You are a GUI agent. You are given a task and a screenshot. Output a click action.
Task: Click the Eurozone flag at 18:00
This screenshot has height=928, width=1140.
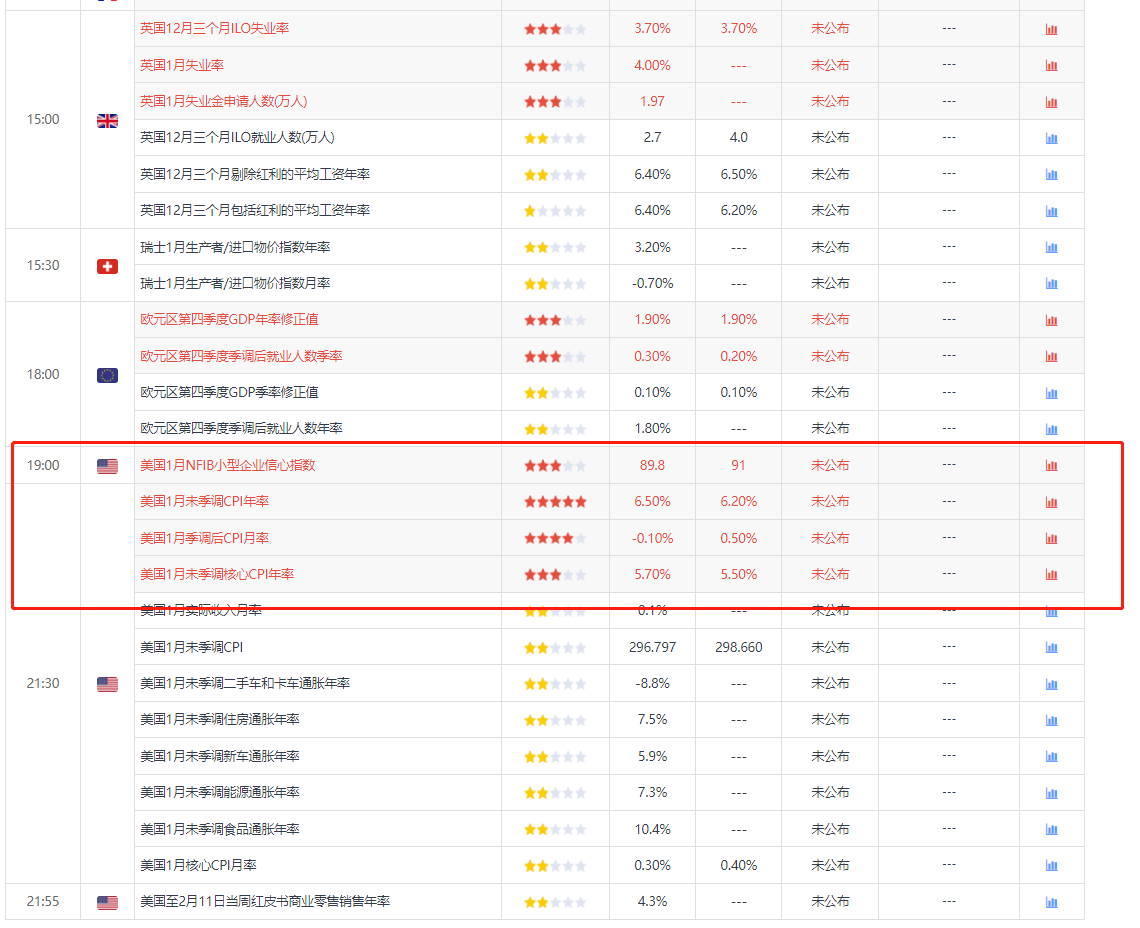(108, 375)
